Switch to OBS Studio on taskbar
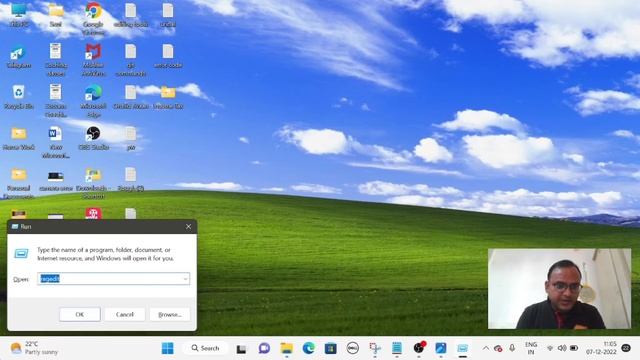The height and width of the screenshot is (360, 640). click(x=419, y=348)
